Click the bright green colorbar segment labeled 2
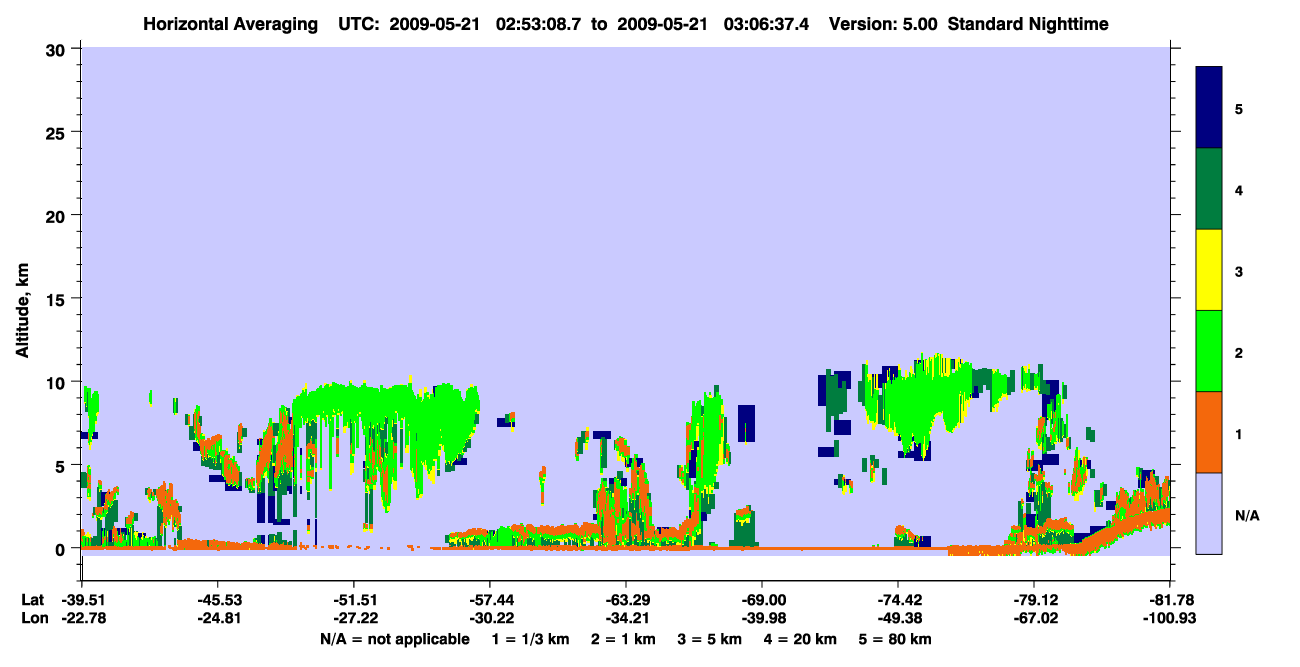 (1209, 351)
